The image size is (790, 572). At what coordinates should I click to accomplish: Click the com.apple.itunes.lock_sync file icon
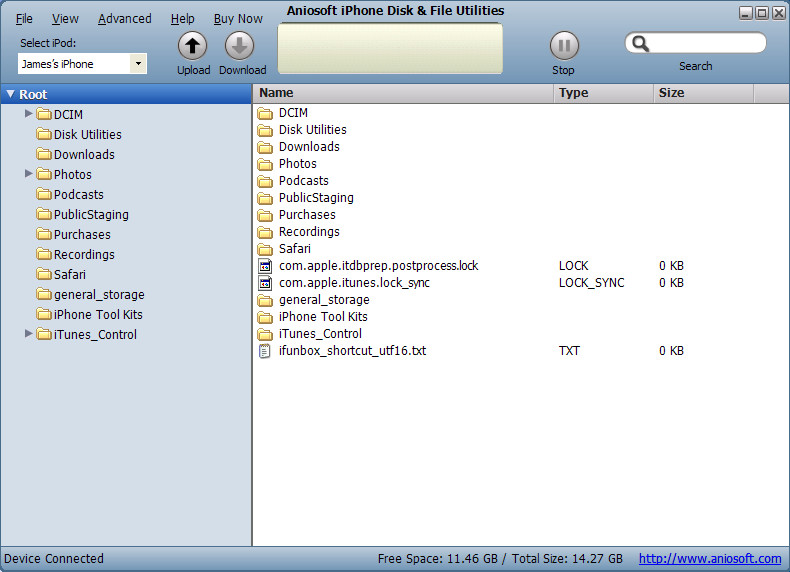[265, 283]
